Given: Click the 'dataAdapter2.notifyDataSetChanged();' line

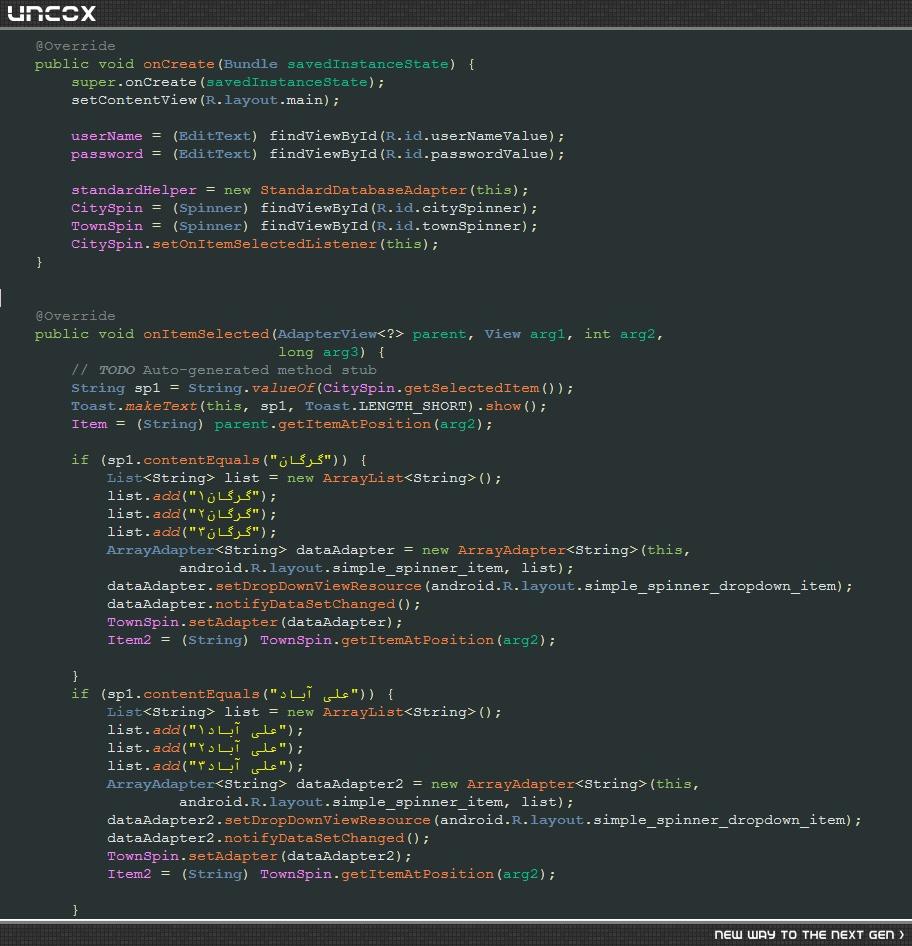Looking at the screenshot, I should point(268,839).
